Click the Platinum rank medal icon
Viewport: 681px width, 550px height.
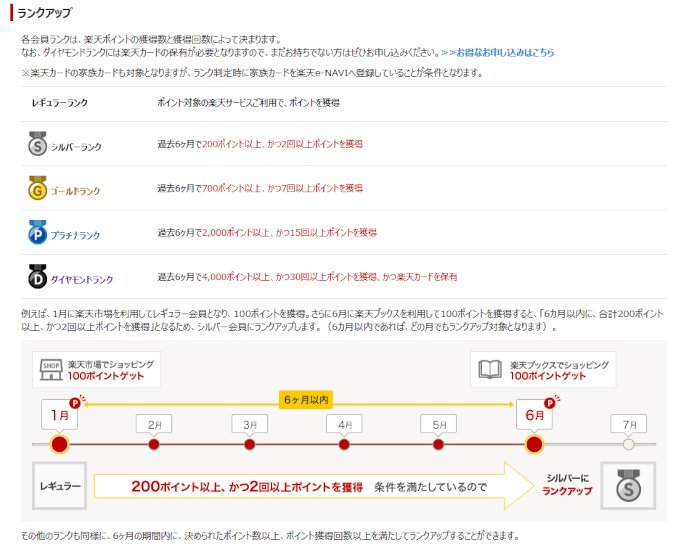point(37,232)
